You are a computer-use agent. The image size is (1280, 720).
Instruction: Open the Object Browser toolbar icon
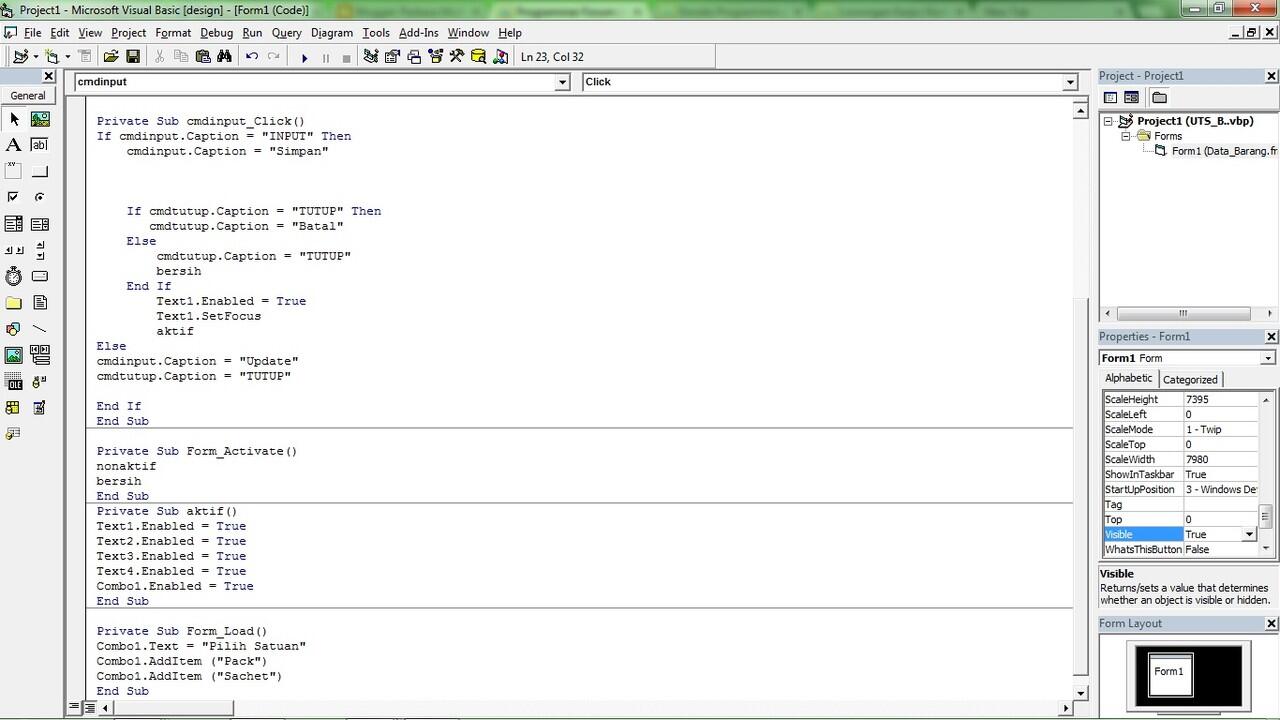pyautogui.click(x=435, y=57)
